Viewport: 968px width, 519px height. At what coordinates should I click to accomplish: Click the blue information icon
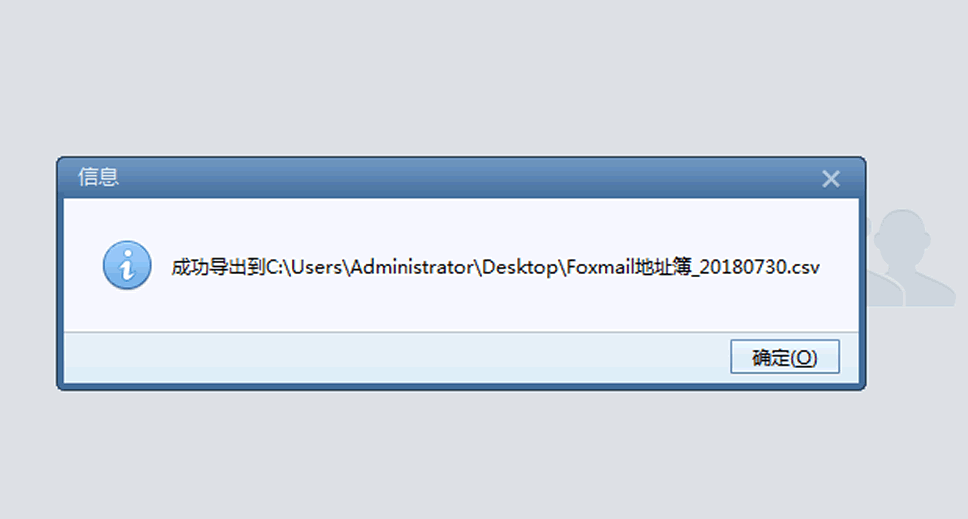point(127,266)
